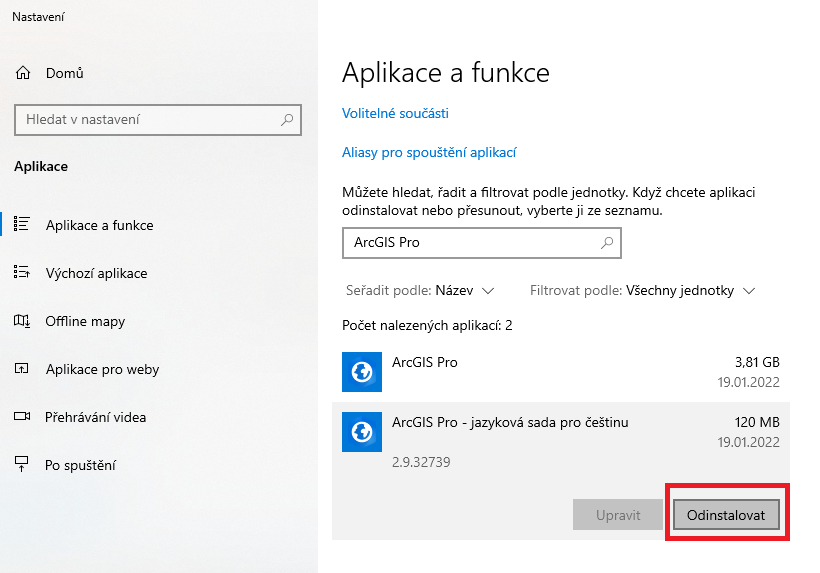Screen dimensions: 820x573
Task: Click the Výchozí aplikace sidebar icon
Action: pos(22,273)
